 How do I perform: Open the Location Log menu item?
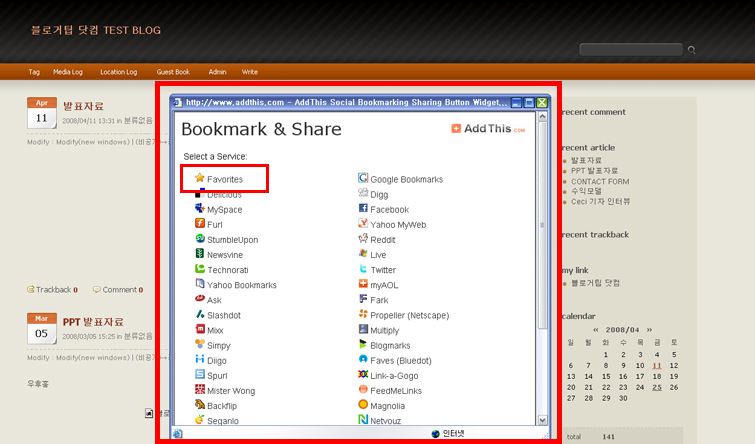pyautogui.click(x=118, y=72)
